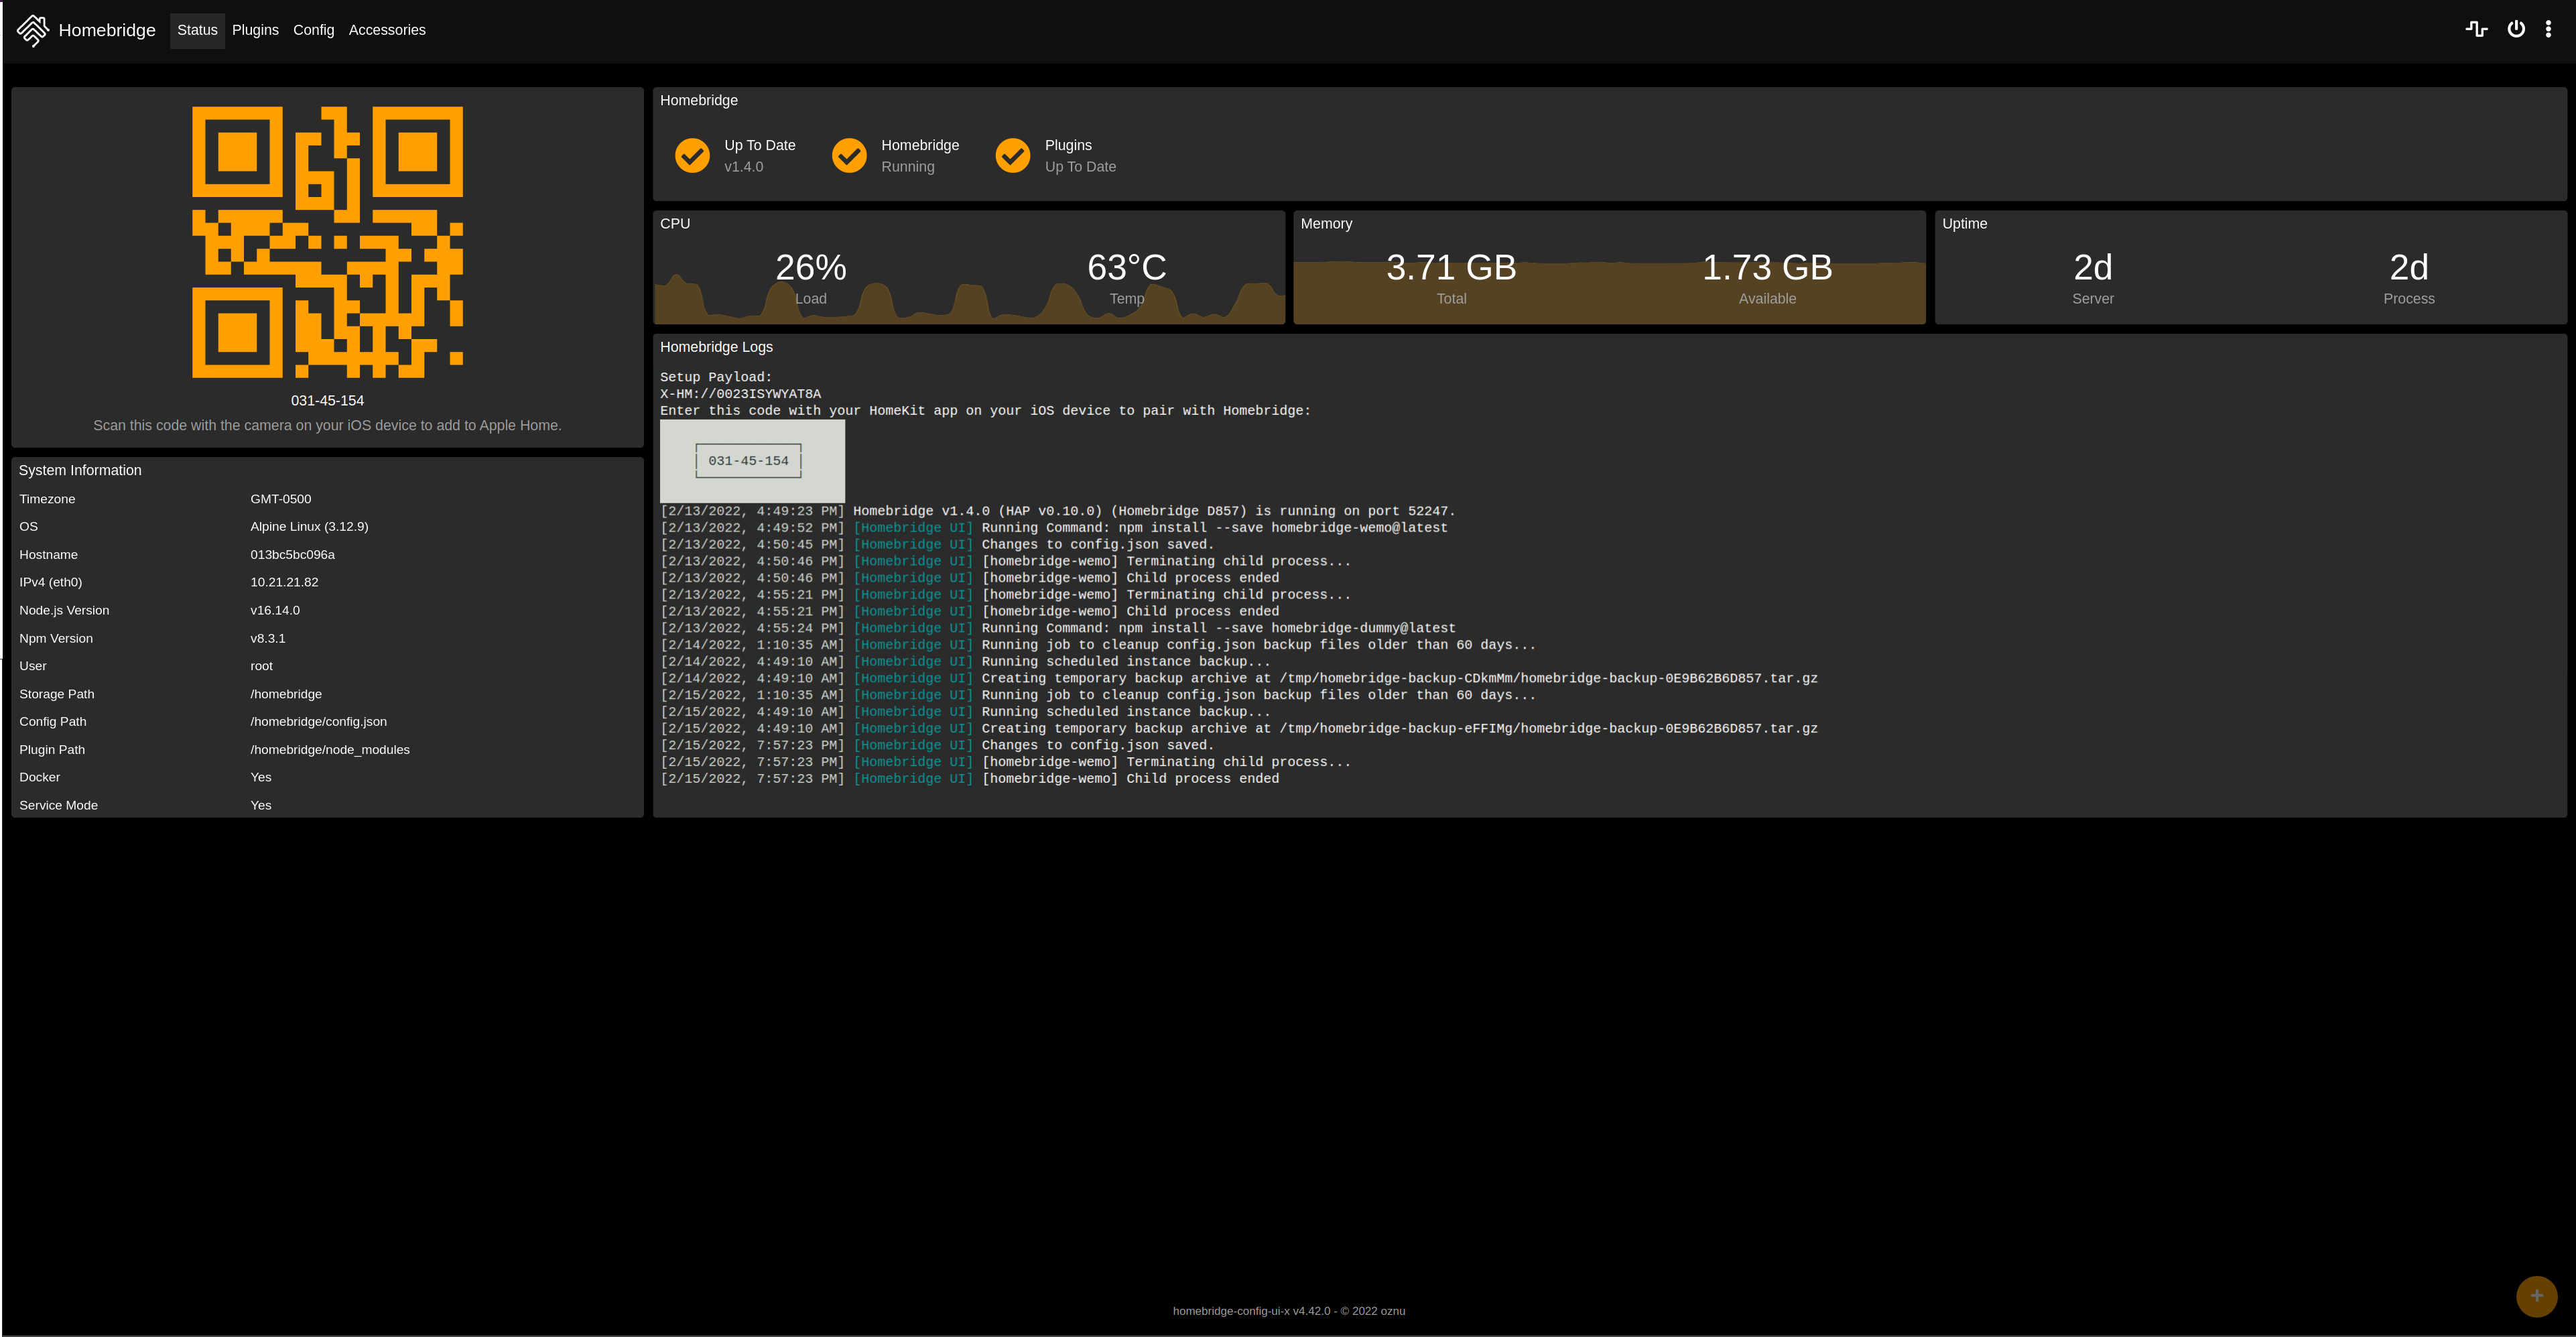Click the HomeKit QR code image
Viewport: 2576px width, 1337px height.
pos(327,242)
